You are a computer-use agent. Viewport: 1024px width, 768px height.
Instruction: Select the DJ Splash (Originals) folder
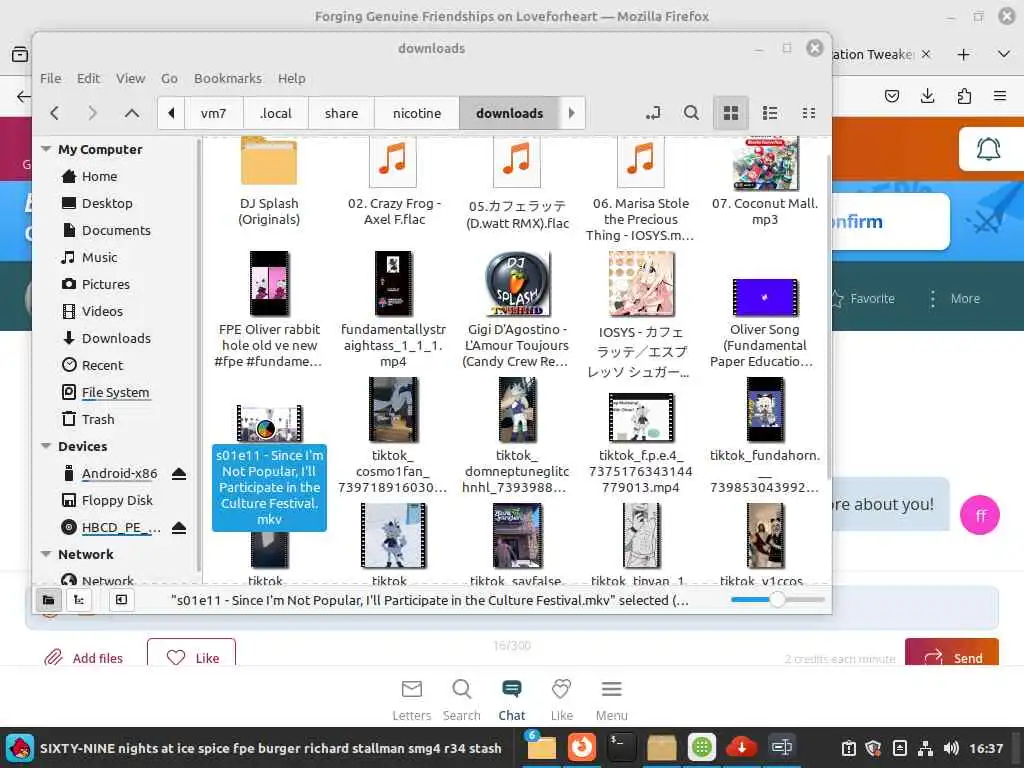click(x=269, y=182)
